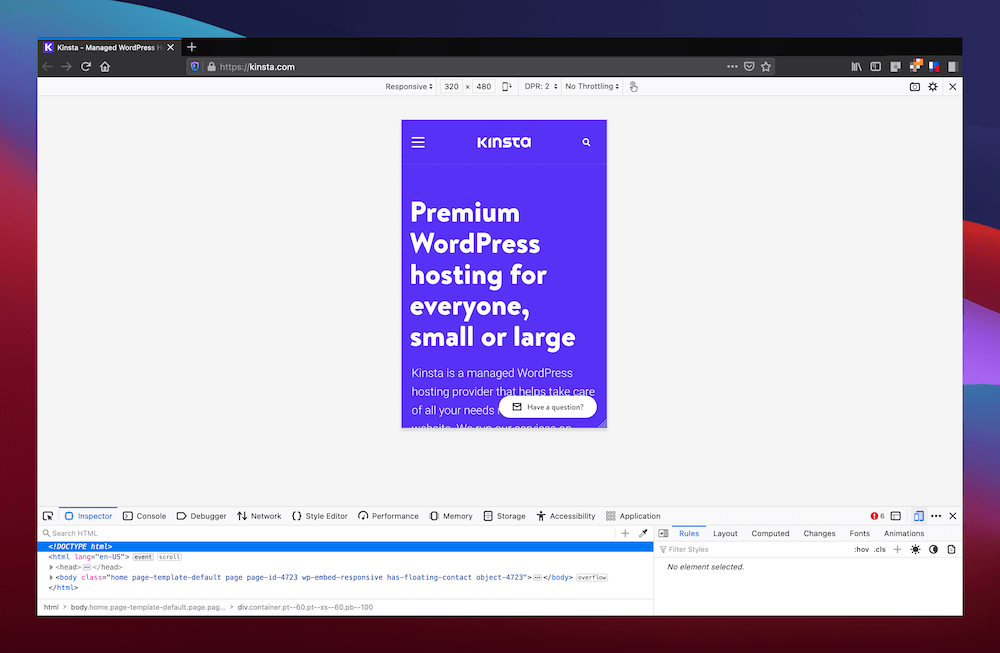
Task: Enable touch event simulation
Action: click(633, 87)
